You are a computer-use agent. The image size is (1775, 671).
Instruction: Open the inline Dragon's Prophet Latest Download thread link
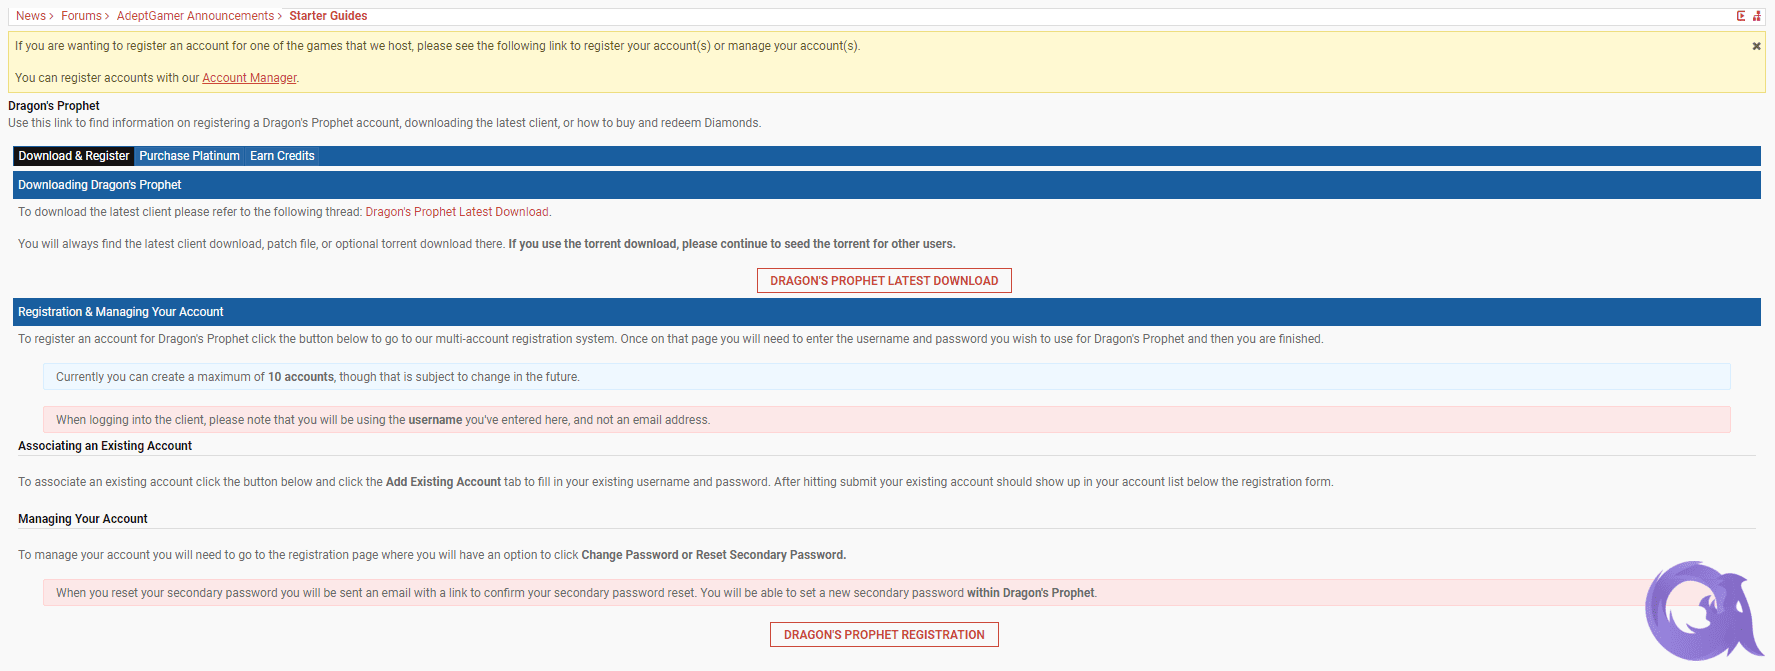457,212
